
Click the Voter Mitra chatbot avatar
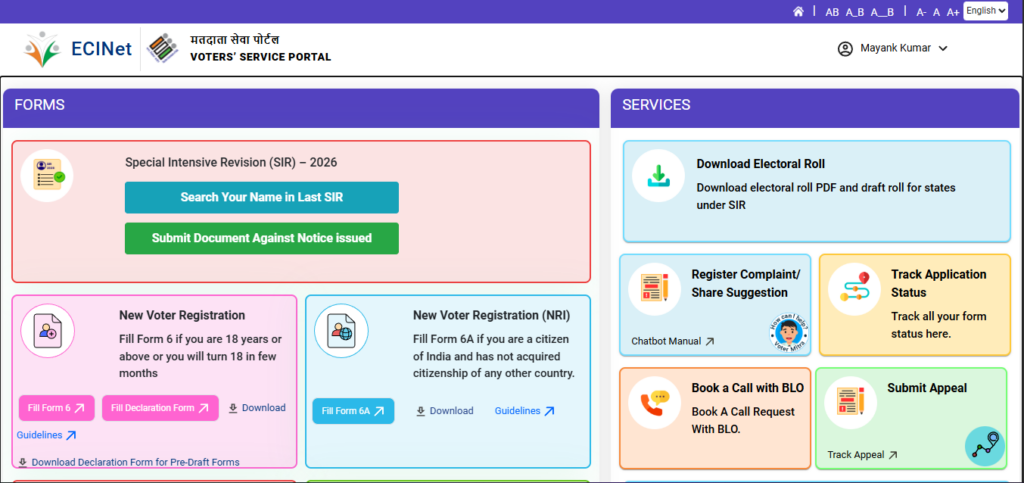coord(789,333)
